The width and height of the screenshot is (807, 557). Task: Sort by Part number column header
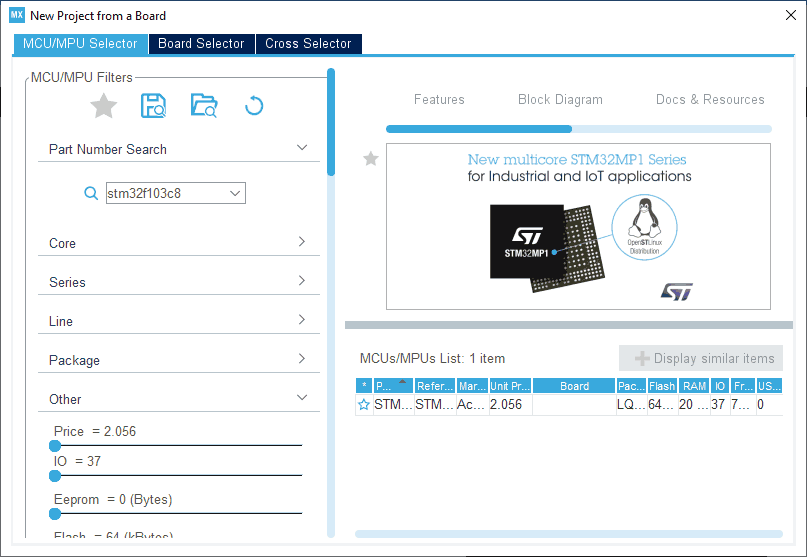tap(393, 386)
